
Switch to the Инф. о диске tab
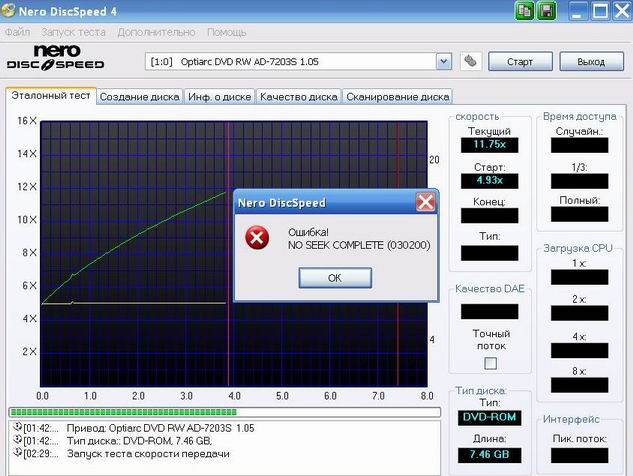220,97
